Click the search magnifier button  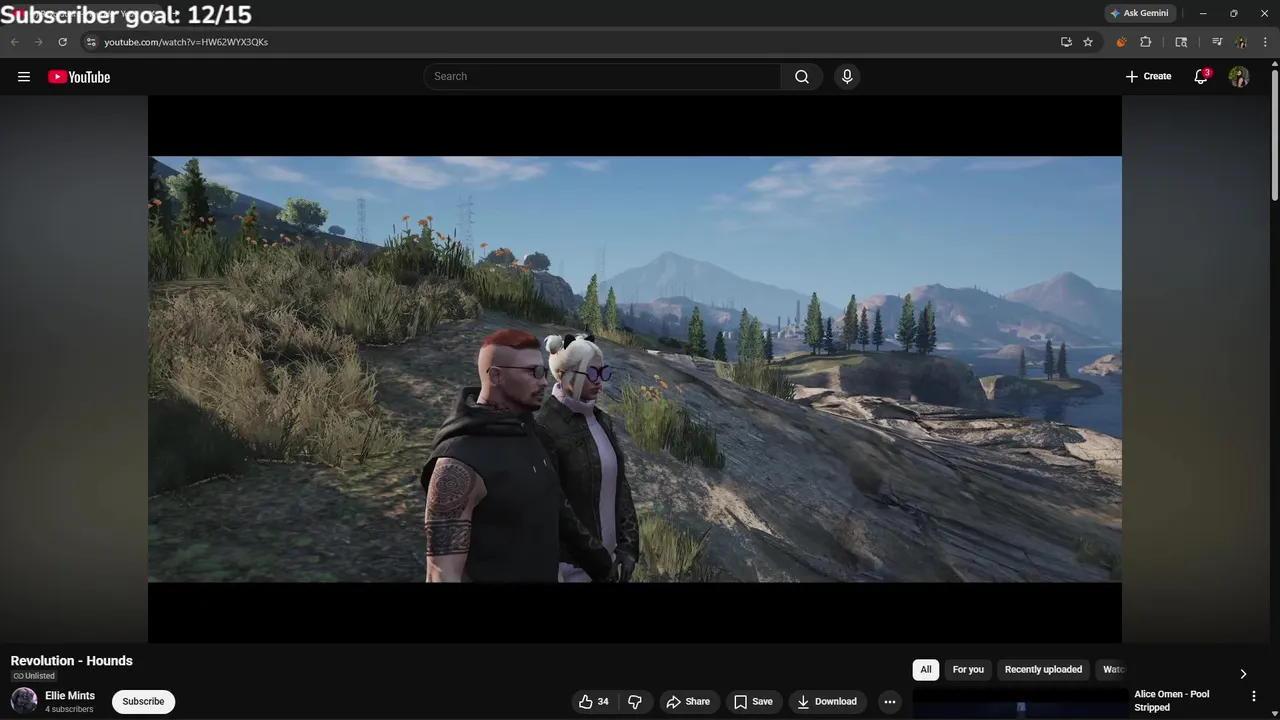[802, 77]
